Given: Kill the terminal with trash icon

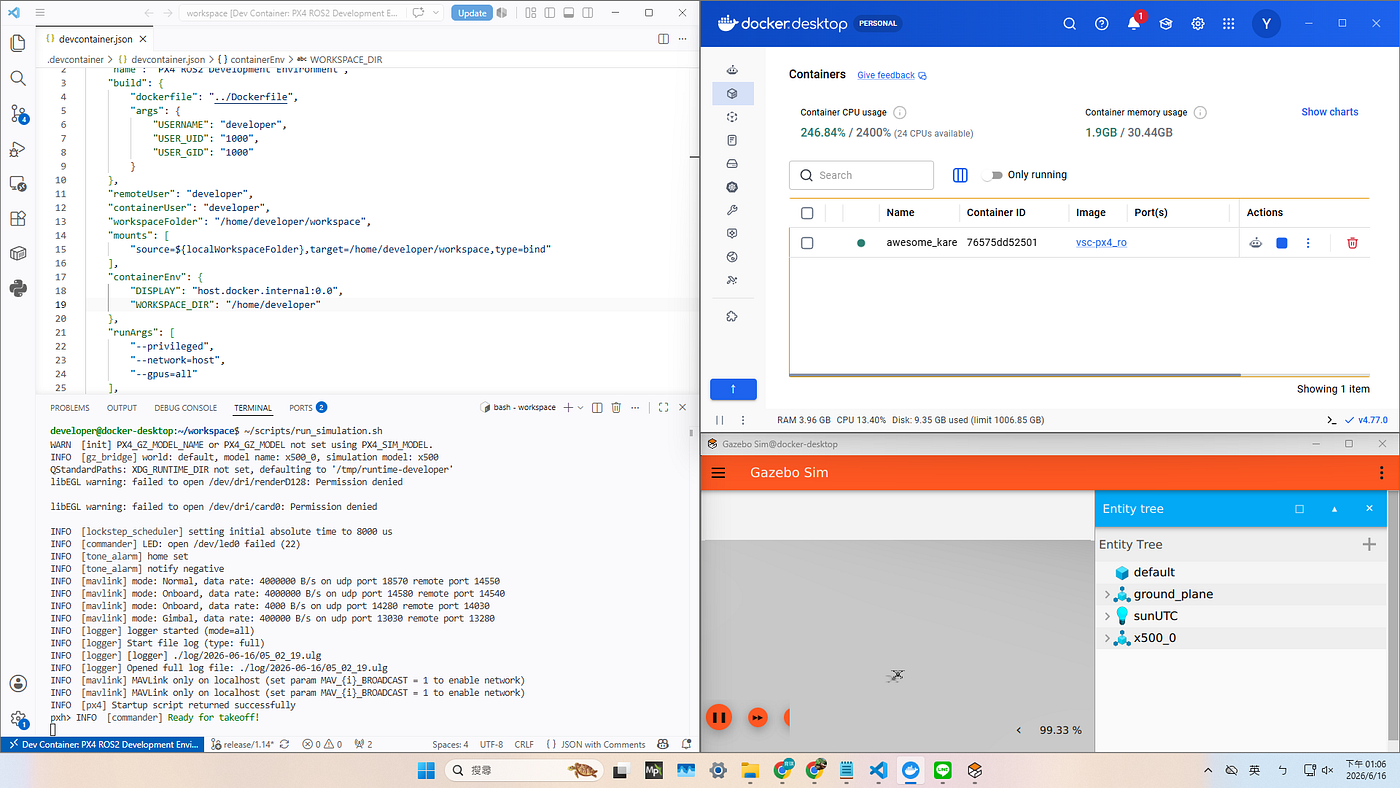Looking at the screenshot, I should point(616,408).
